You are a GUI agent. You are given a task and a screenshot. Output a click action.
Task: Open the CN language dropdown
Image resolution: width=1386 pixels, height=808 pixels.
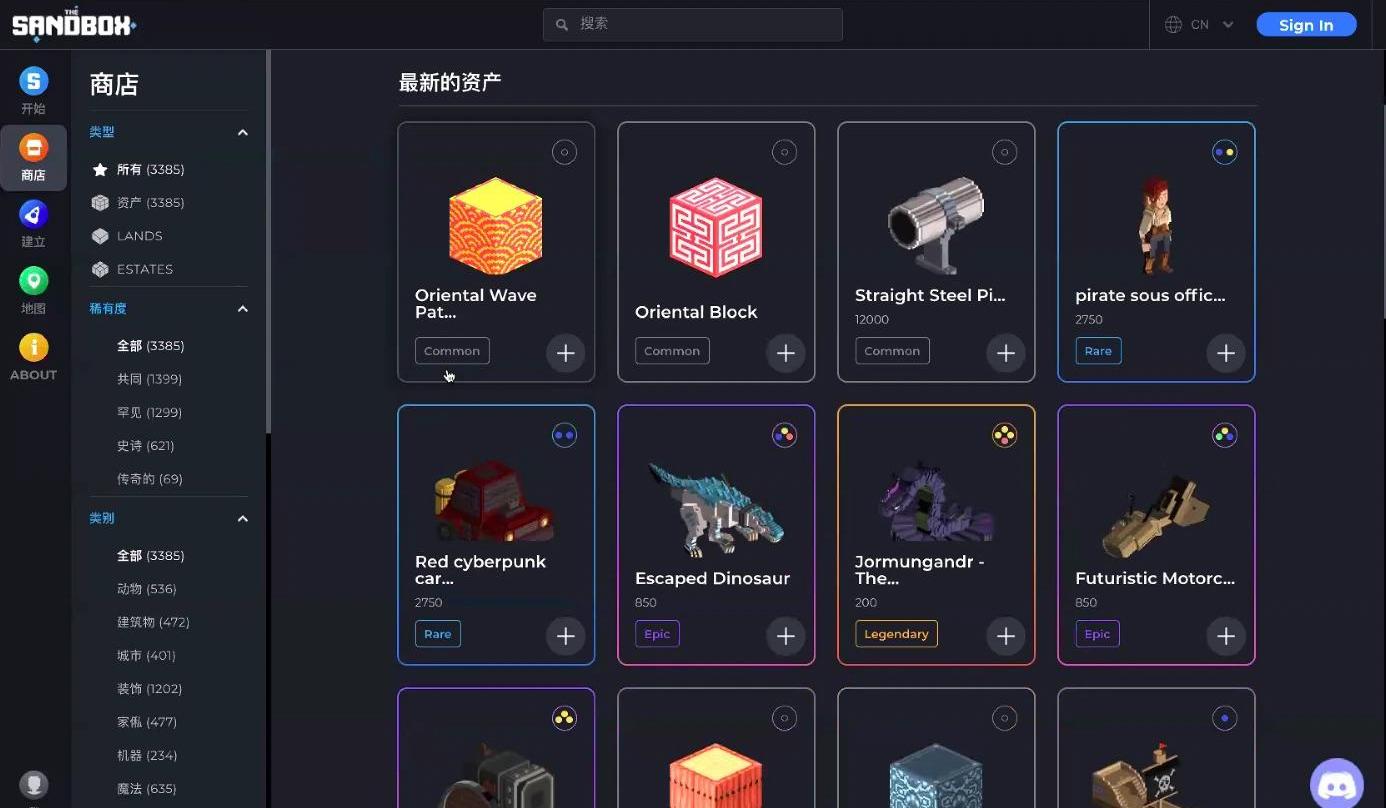(x=1212, y=25)
